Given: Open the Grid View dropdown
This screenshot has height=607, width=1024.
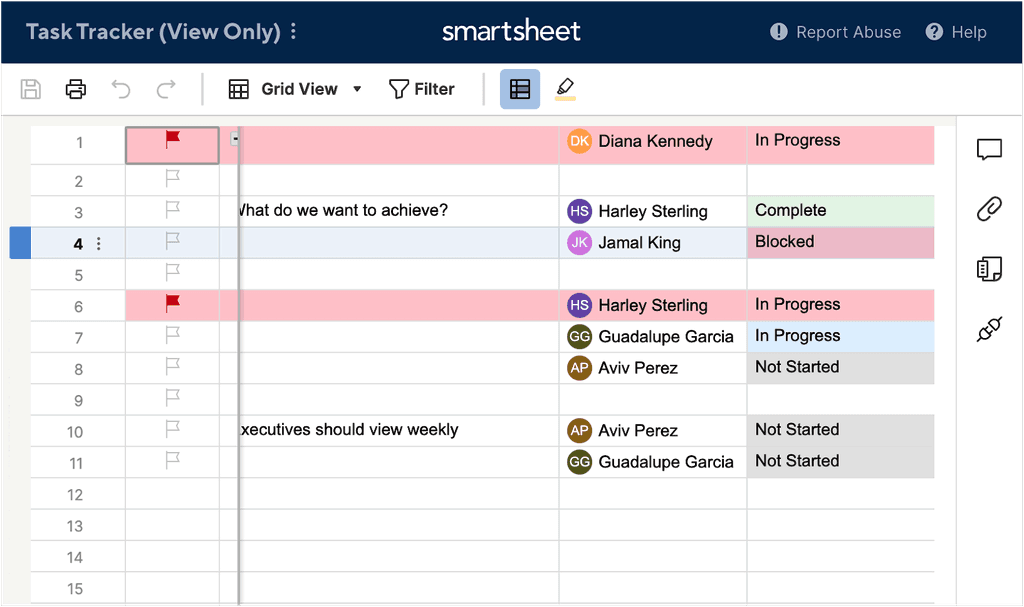Looking at the screenshot, I should pyautogui.click(x=295, y=88).
